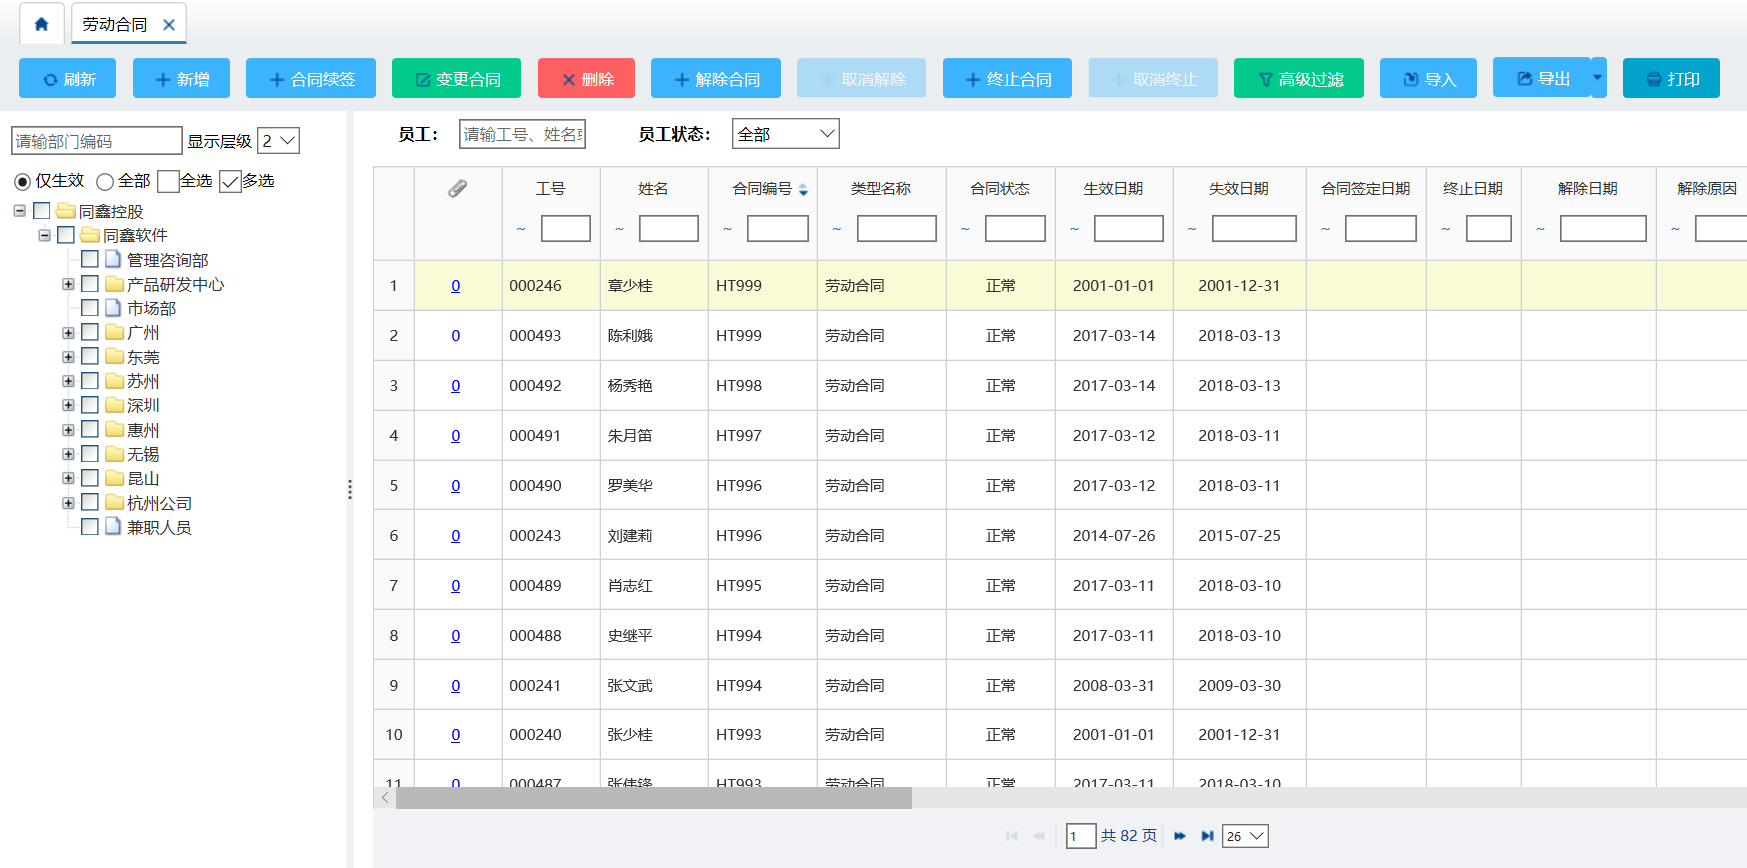The height and width of the screenshot is (868, 1747).
Task: Jump to last page icon
Action: [x=1207, y=836]
